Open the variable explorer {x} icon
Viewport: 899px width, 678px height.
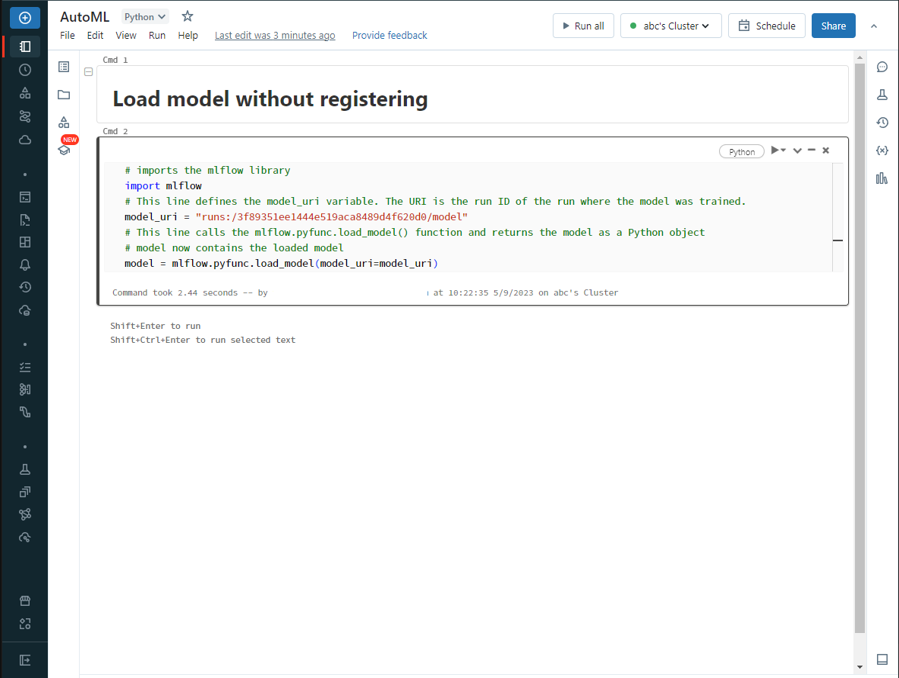click(x=882, y=150)
